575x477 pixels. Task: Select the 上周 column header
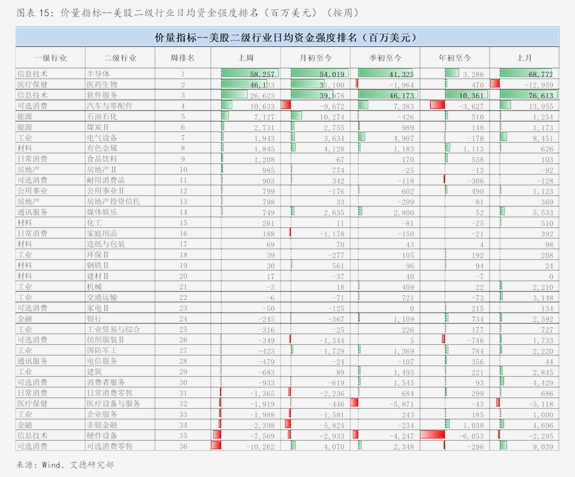click(246, 58)
